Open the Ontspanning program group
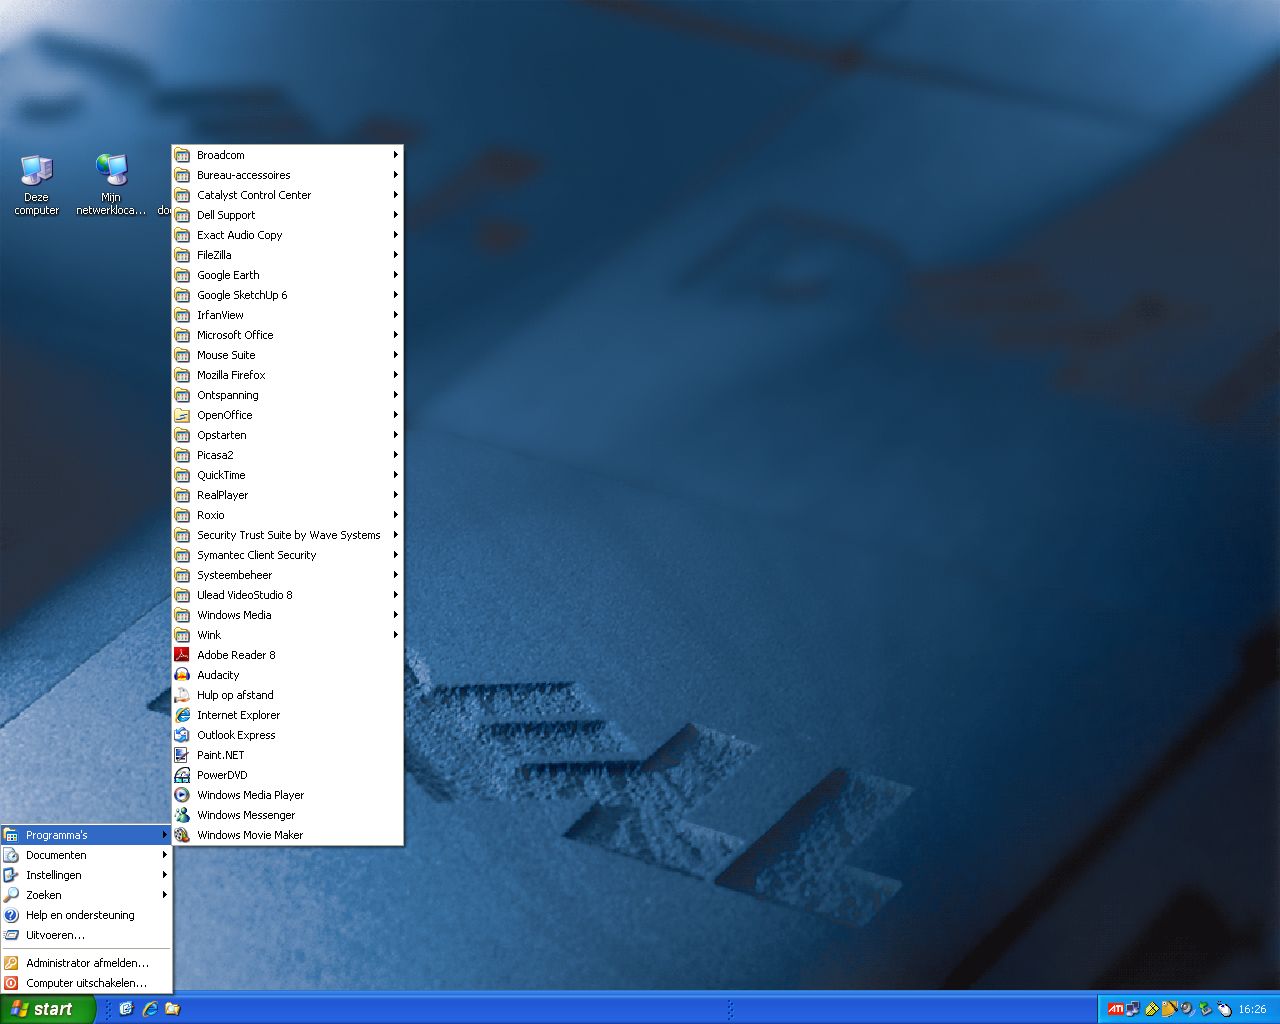This screenshot has height=1024, width=1280. (288, 395)
